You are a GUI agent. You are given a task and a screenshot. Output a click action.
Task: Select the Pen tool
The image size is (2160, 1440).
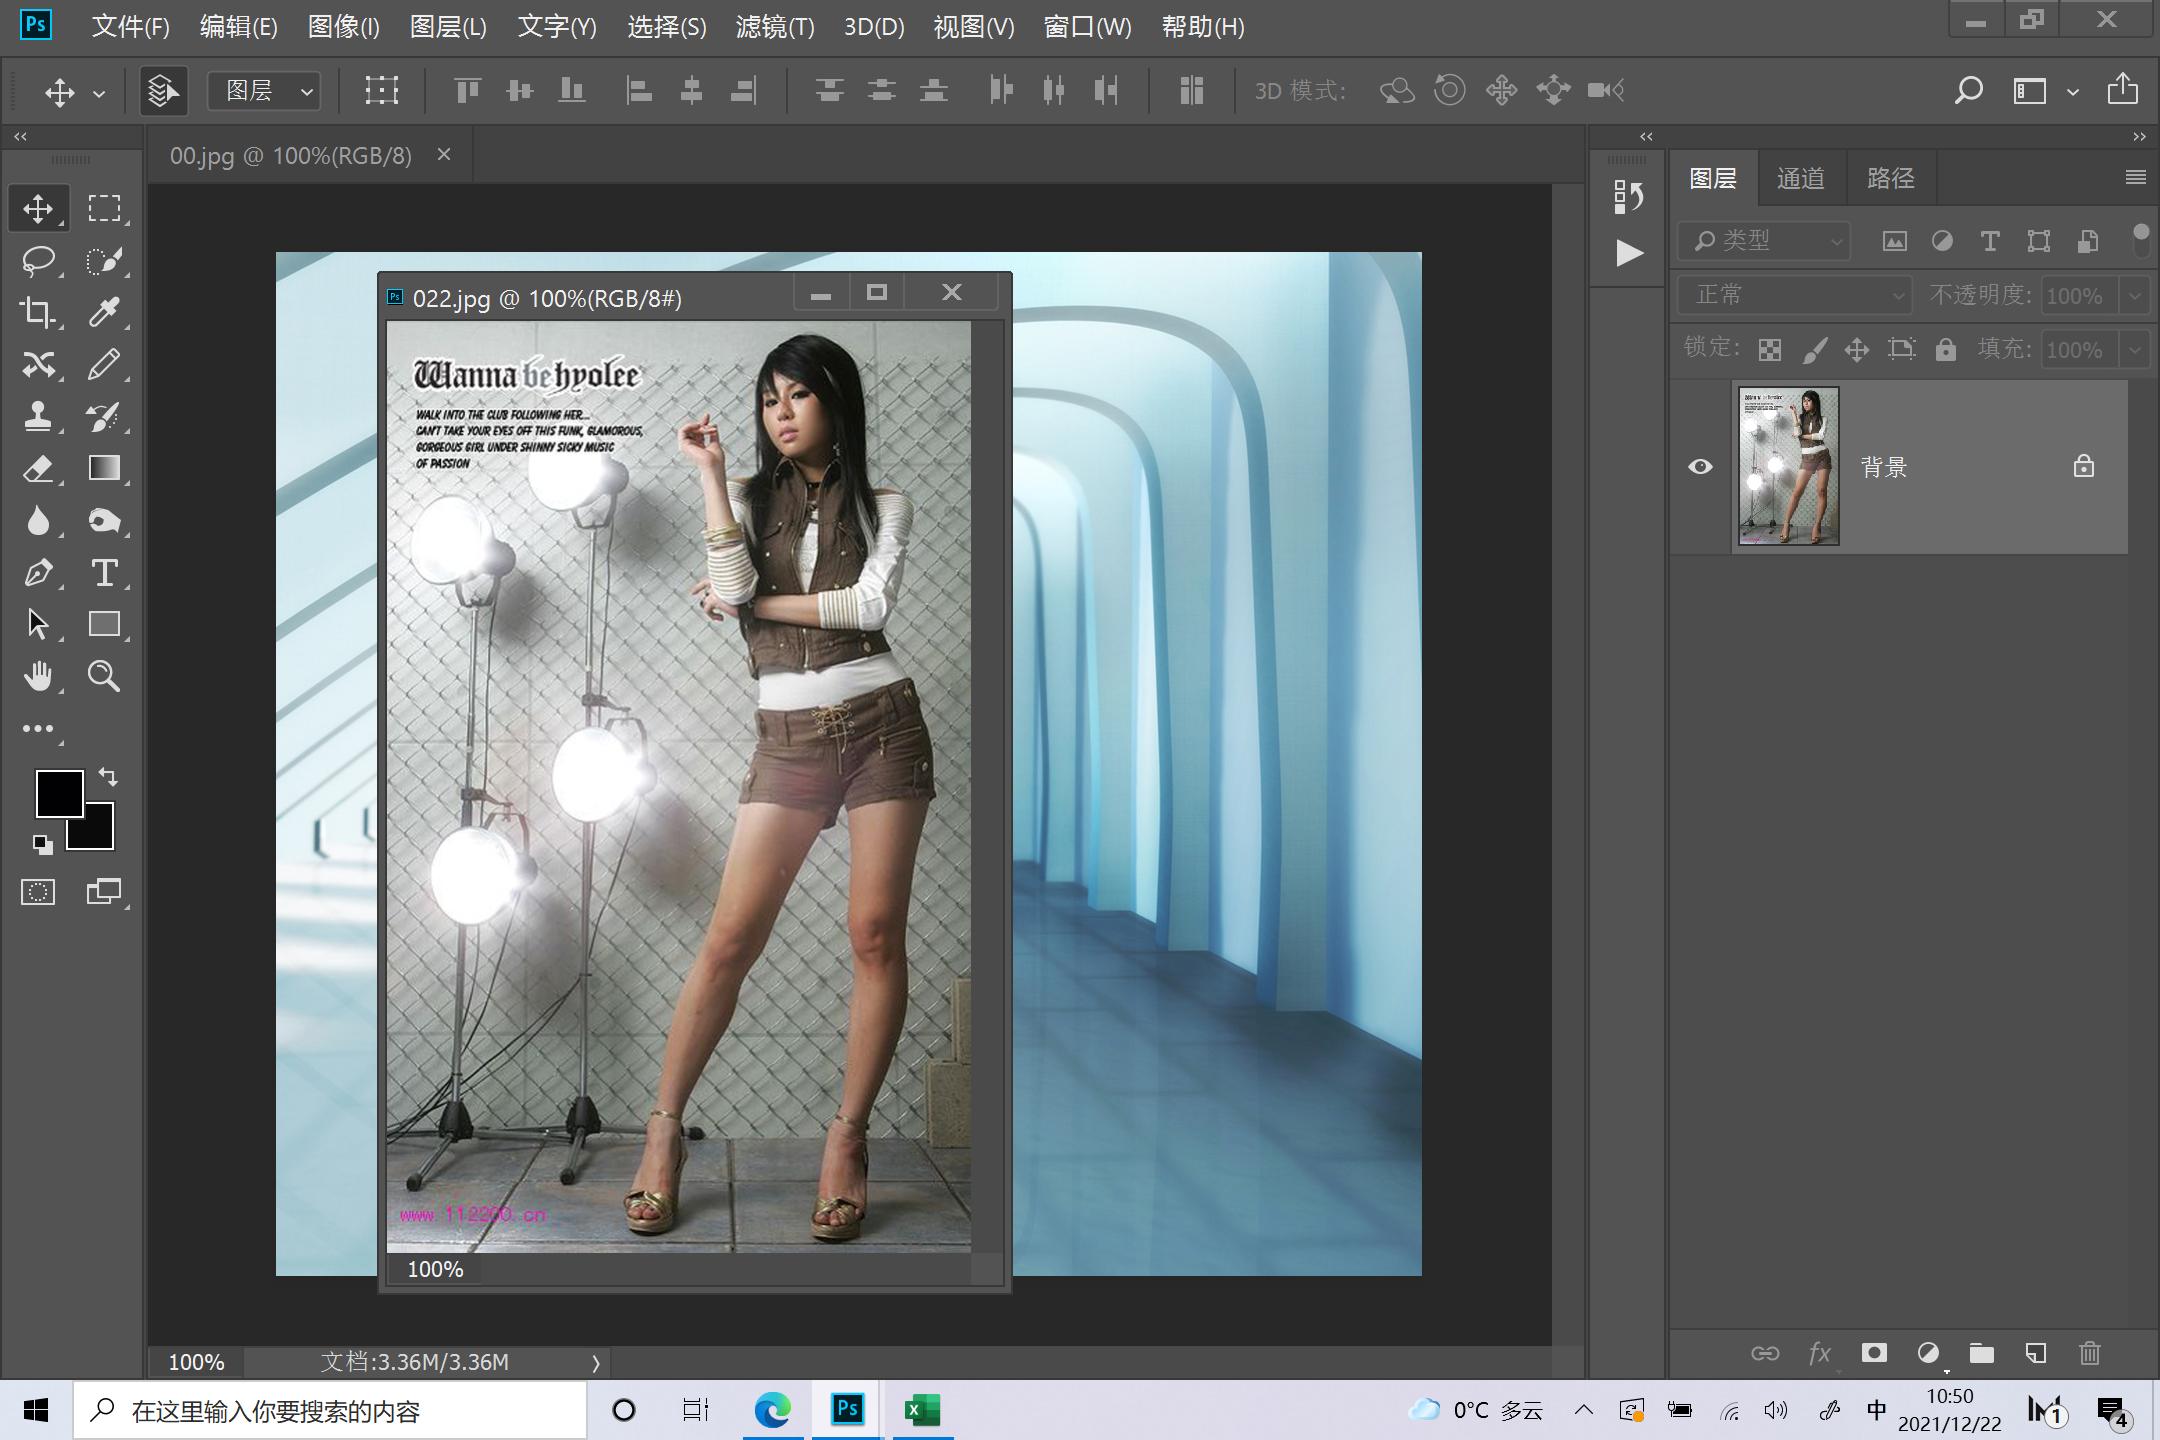[39, 573]
